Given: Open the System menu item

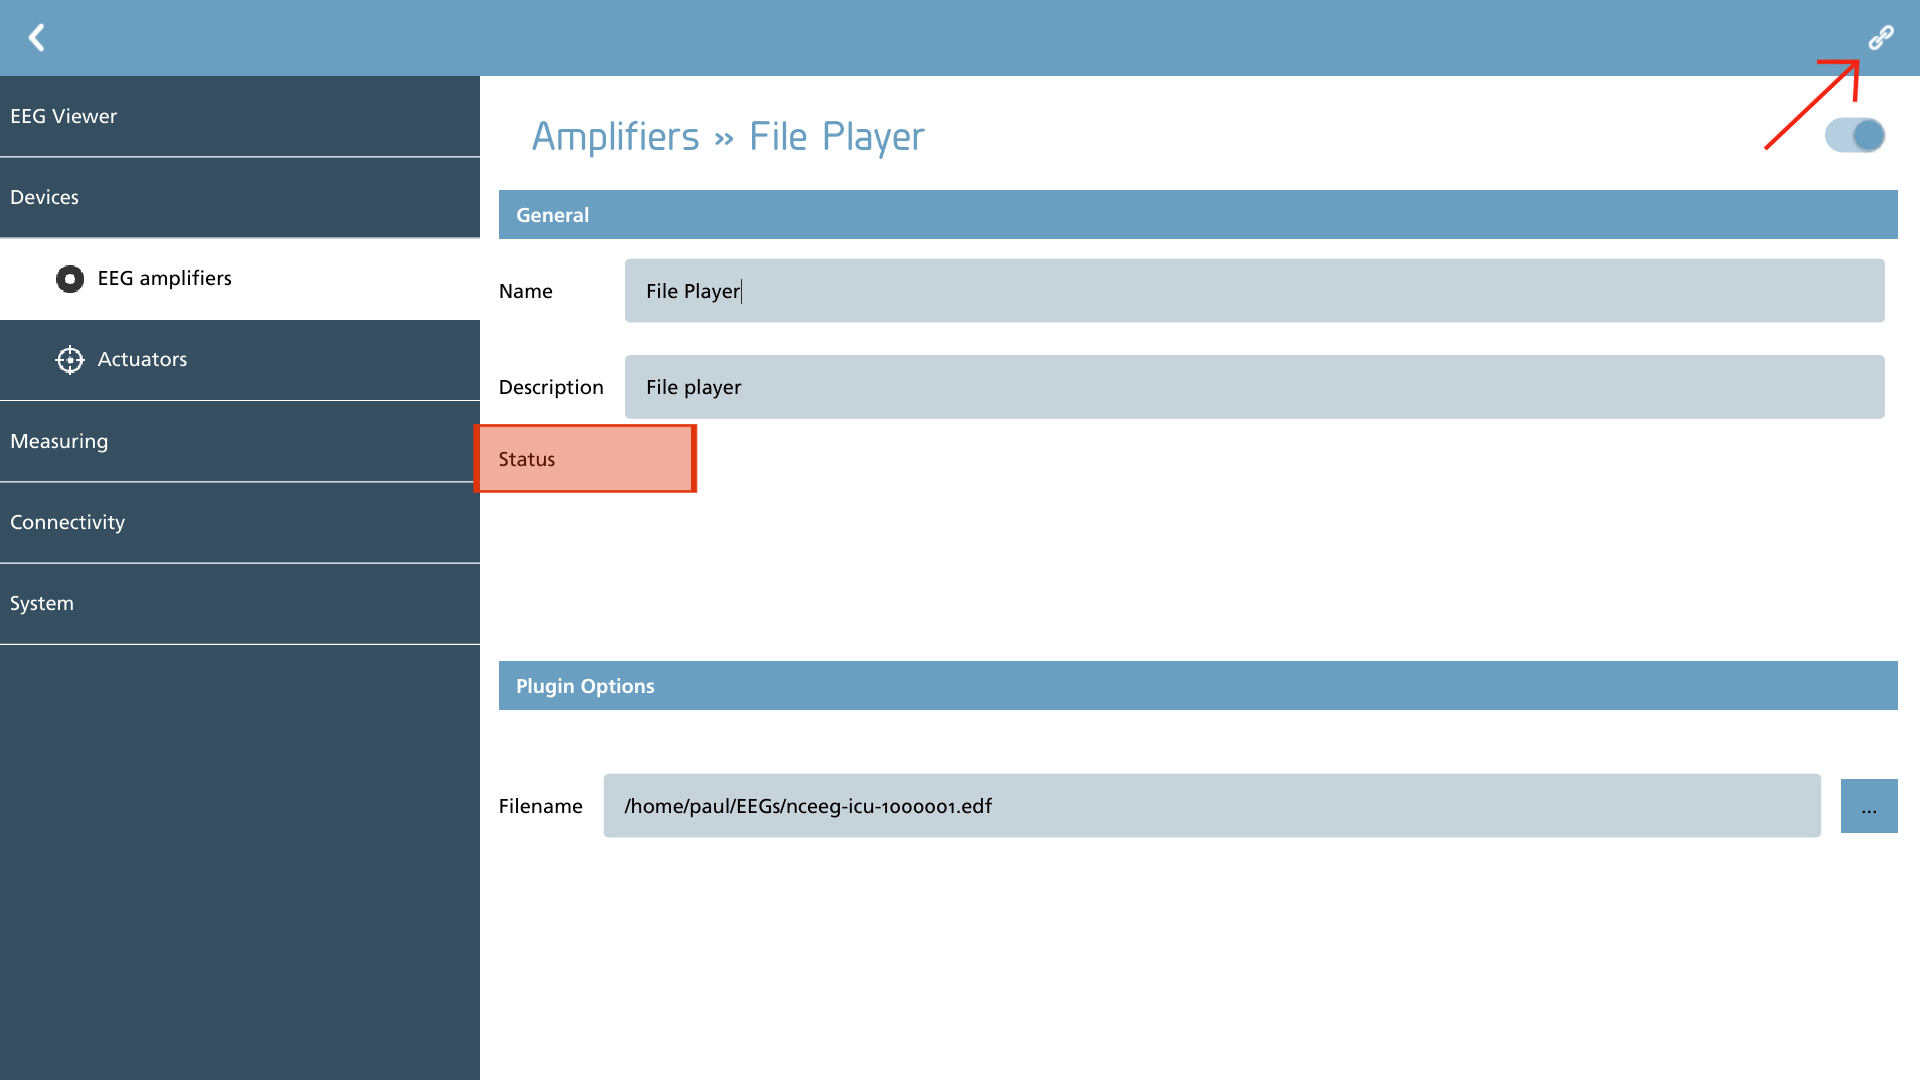Looking at the screenshot, I should coord(240,603).
